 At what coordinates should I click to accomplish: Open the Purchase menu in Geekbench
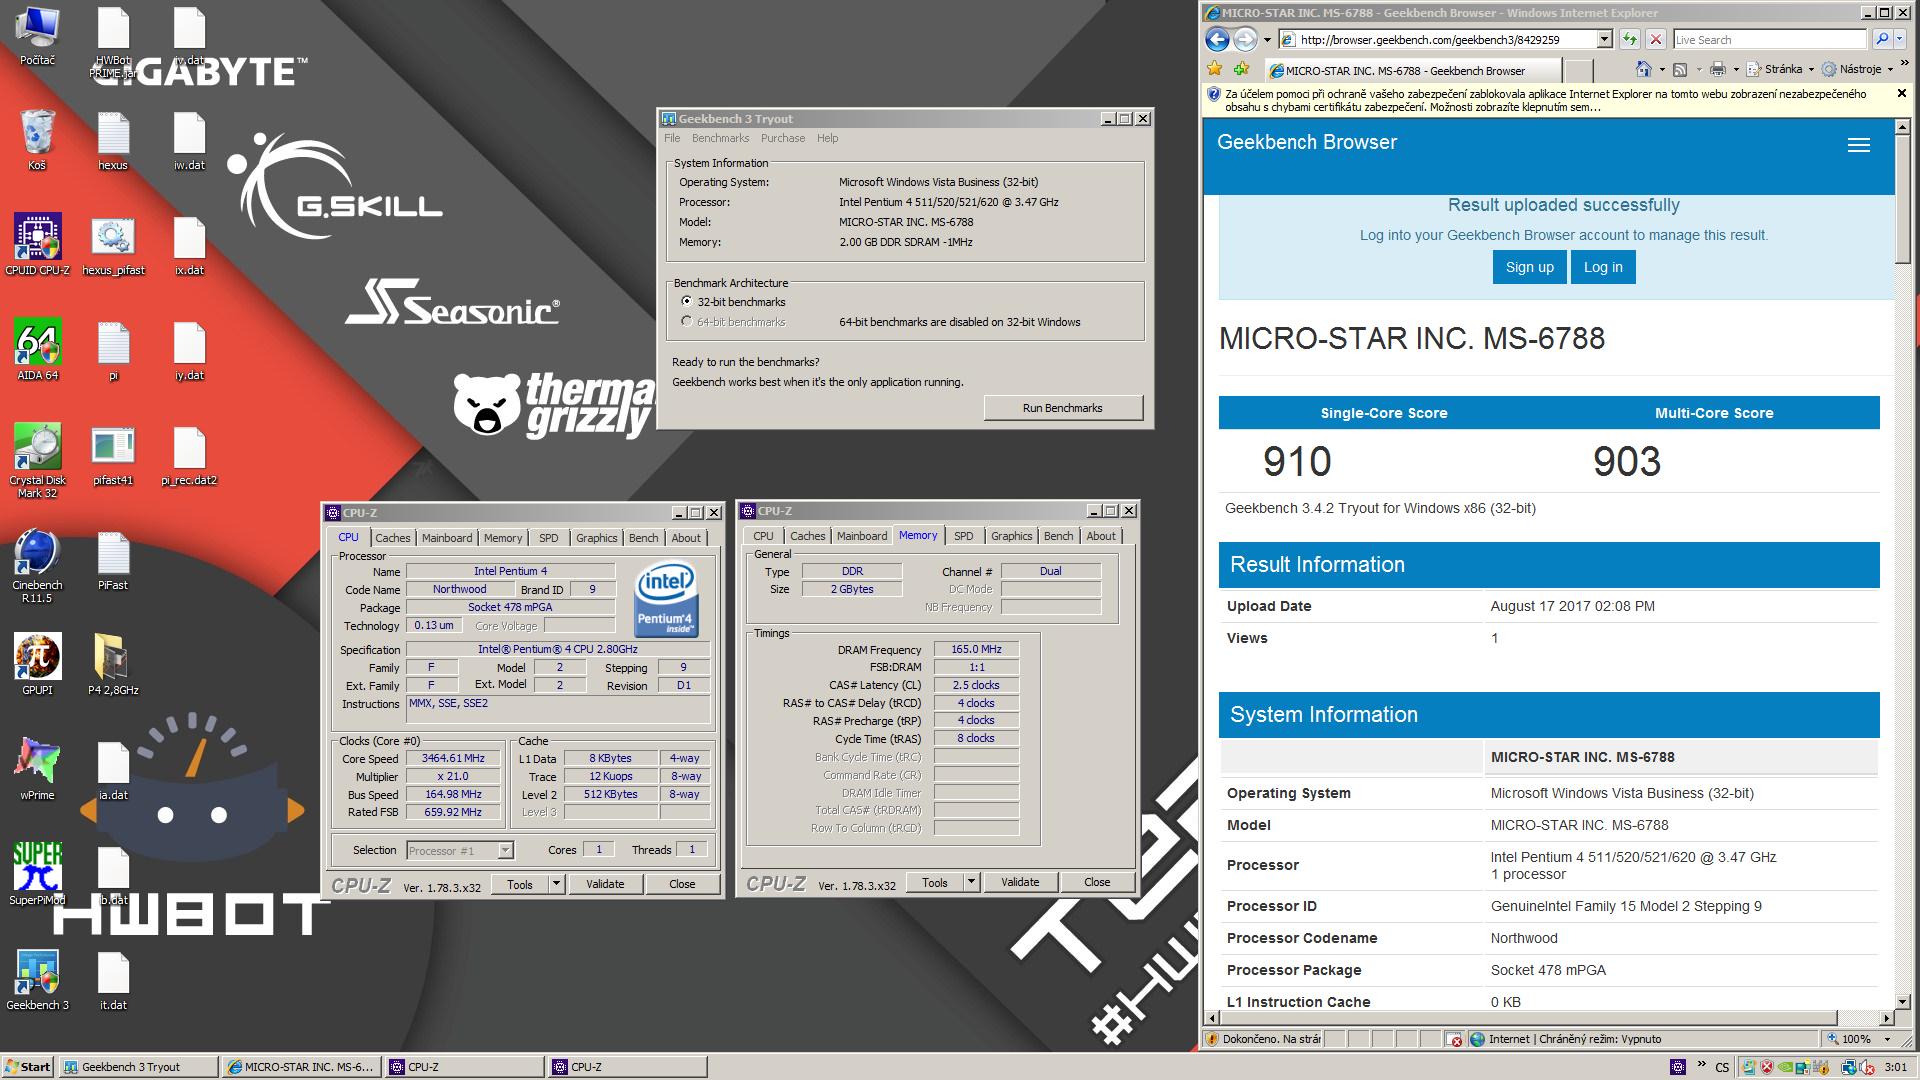pos(782,138)
